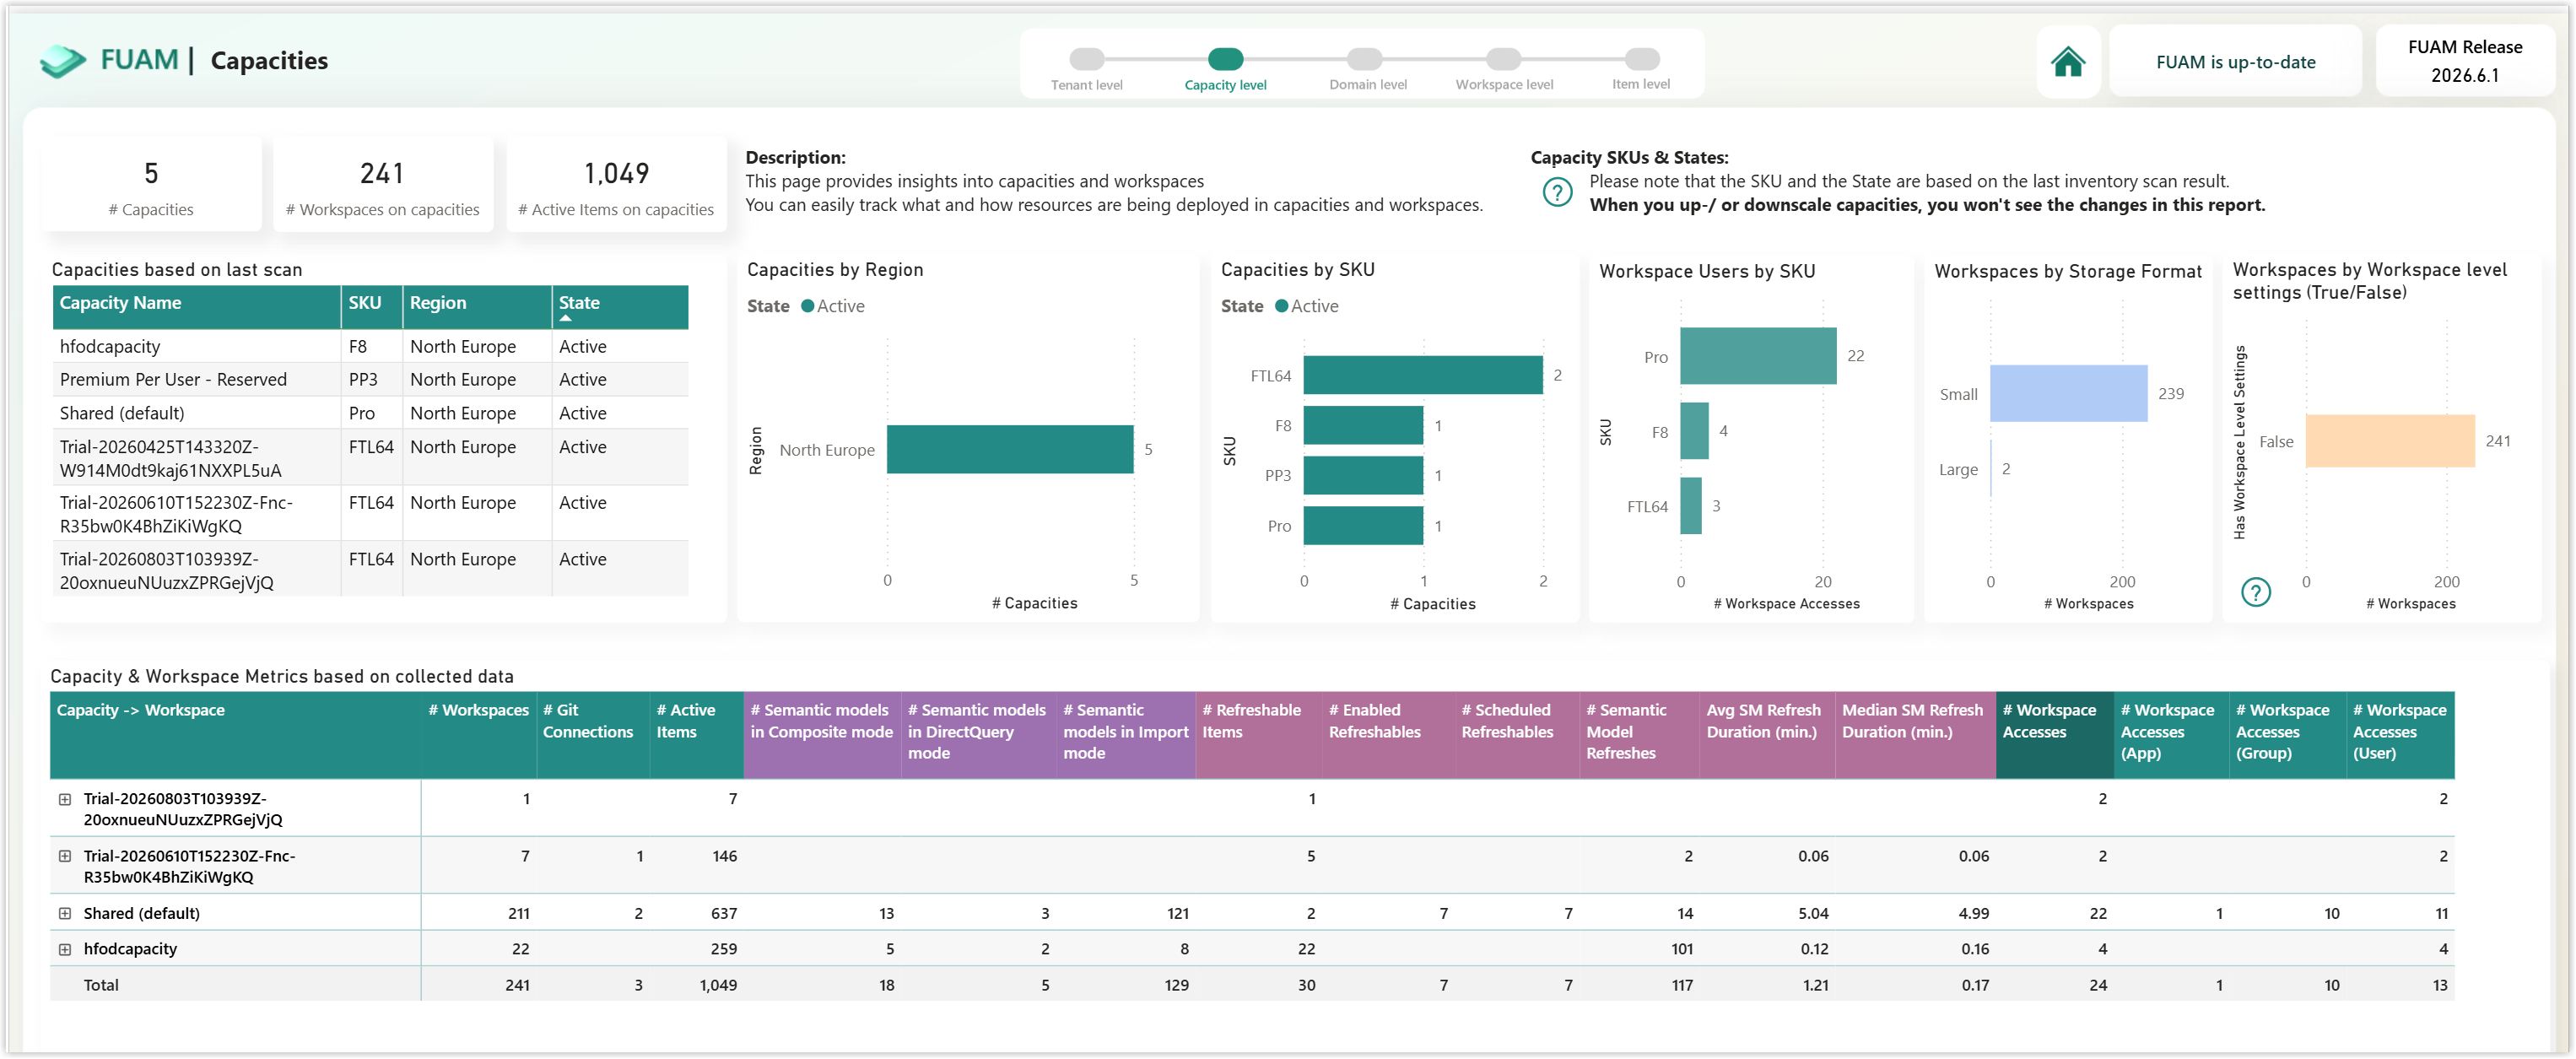Click Premium Per User - Reserved row
This screenshot has width=2576, height=1059.
point(370,379)
